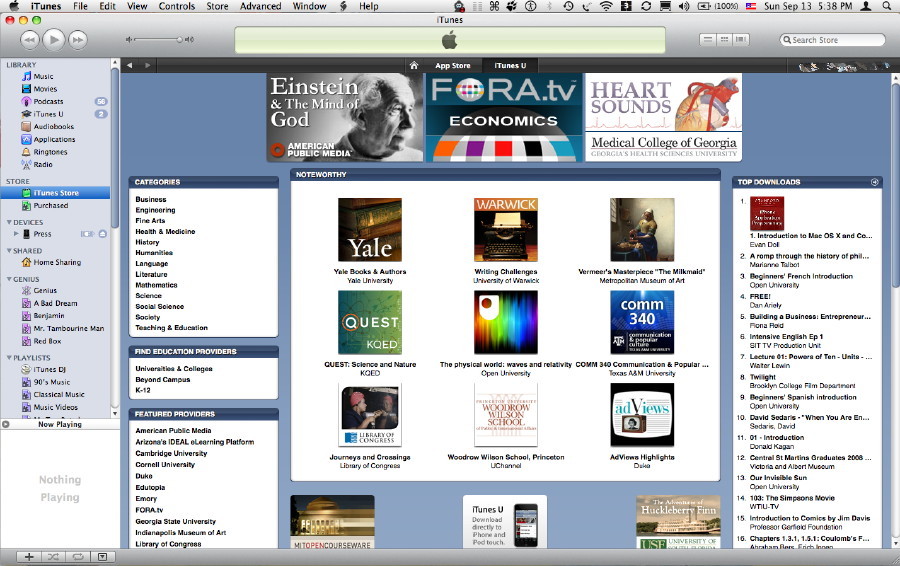The height and width of the screenshot is (566, 900).
Task: Switch to grid view
Action: click(x=724, y=40)
